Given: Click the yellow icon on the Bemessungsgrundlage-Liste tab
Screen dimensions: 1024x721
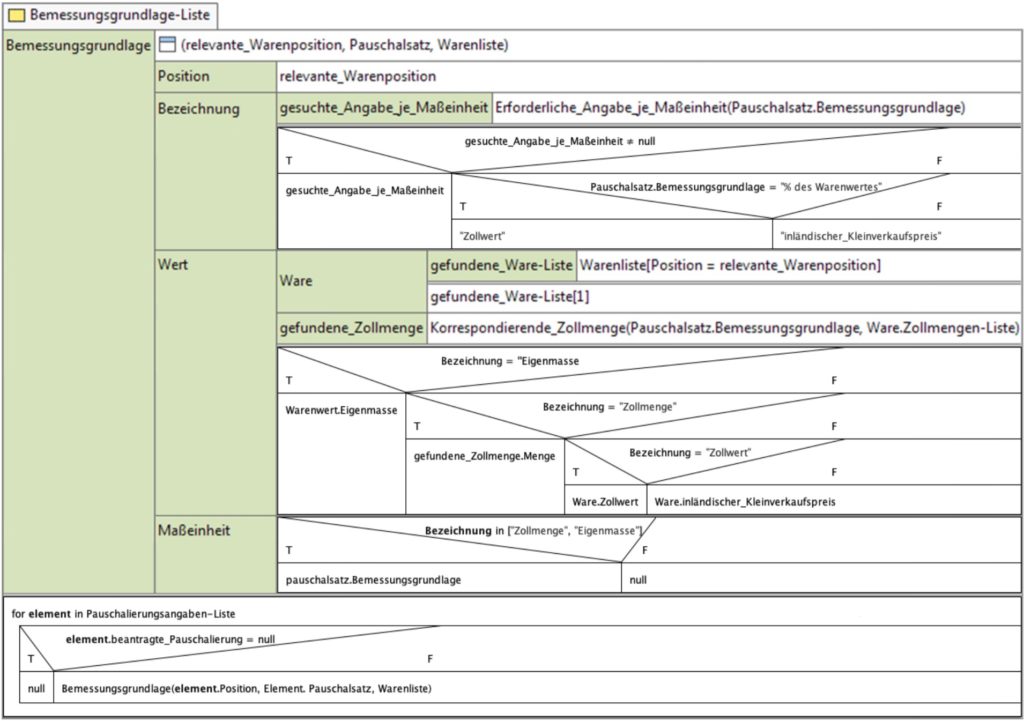Looking at the screenshot, I should tap(16, 16).
